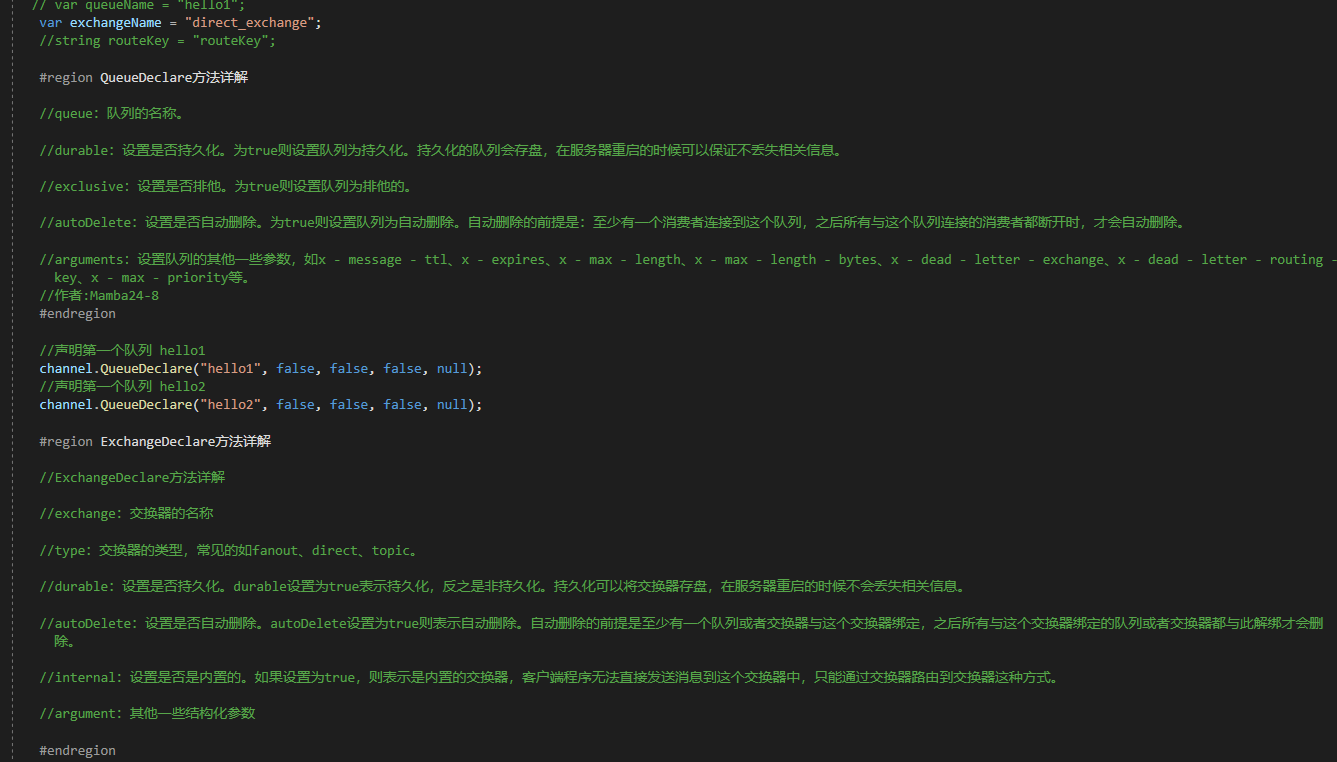The width and height of the screenshot is (1337, 762).
Task: Click the //autoDelete comment about 消费者 connections
Action: [x=612, y=222]
